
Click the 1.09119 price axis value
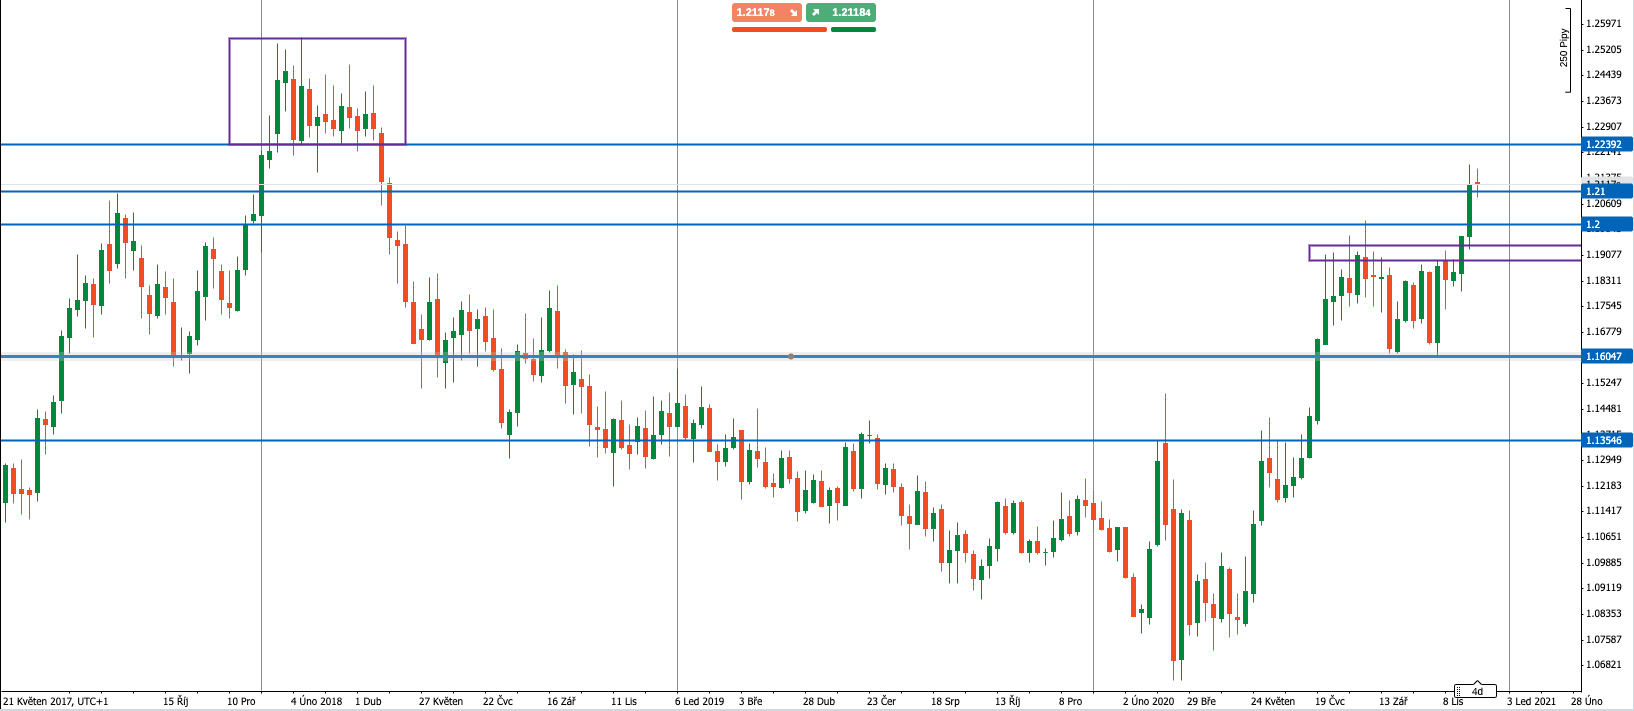pyautogui.click(x=1604, y=587)
